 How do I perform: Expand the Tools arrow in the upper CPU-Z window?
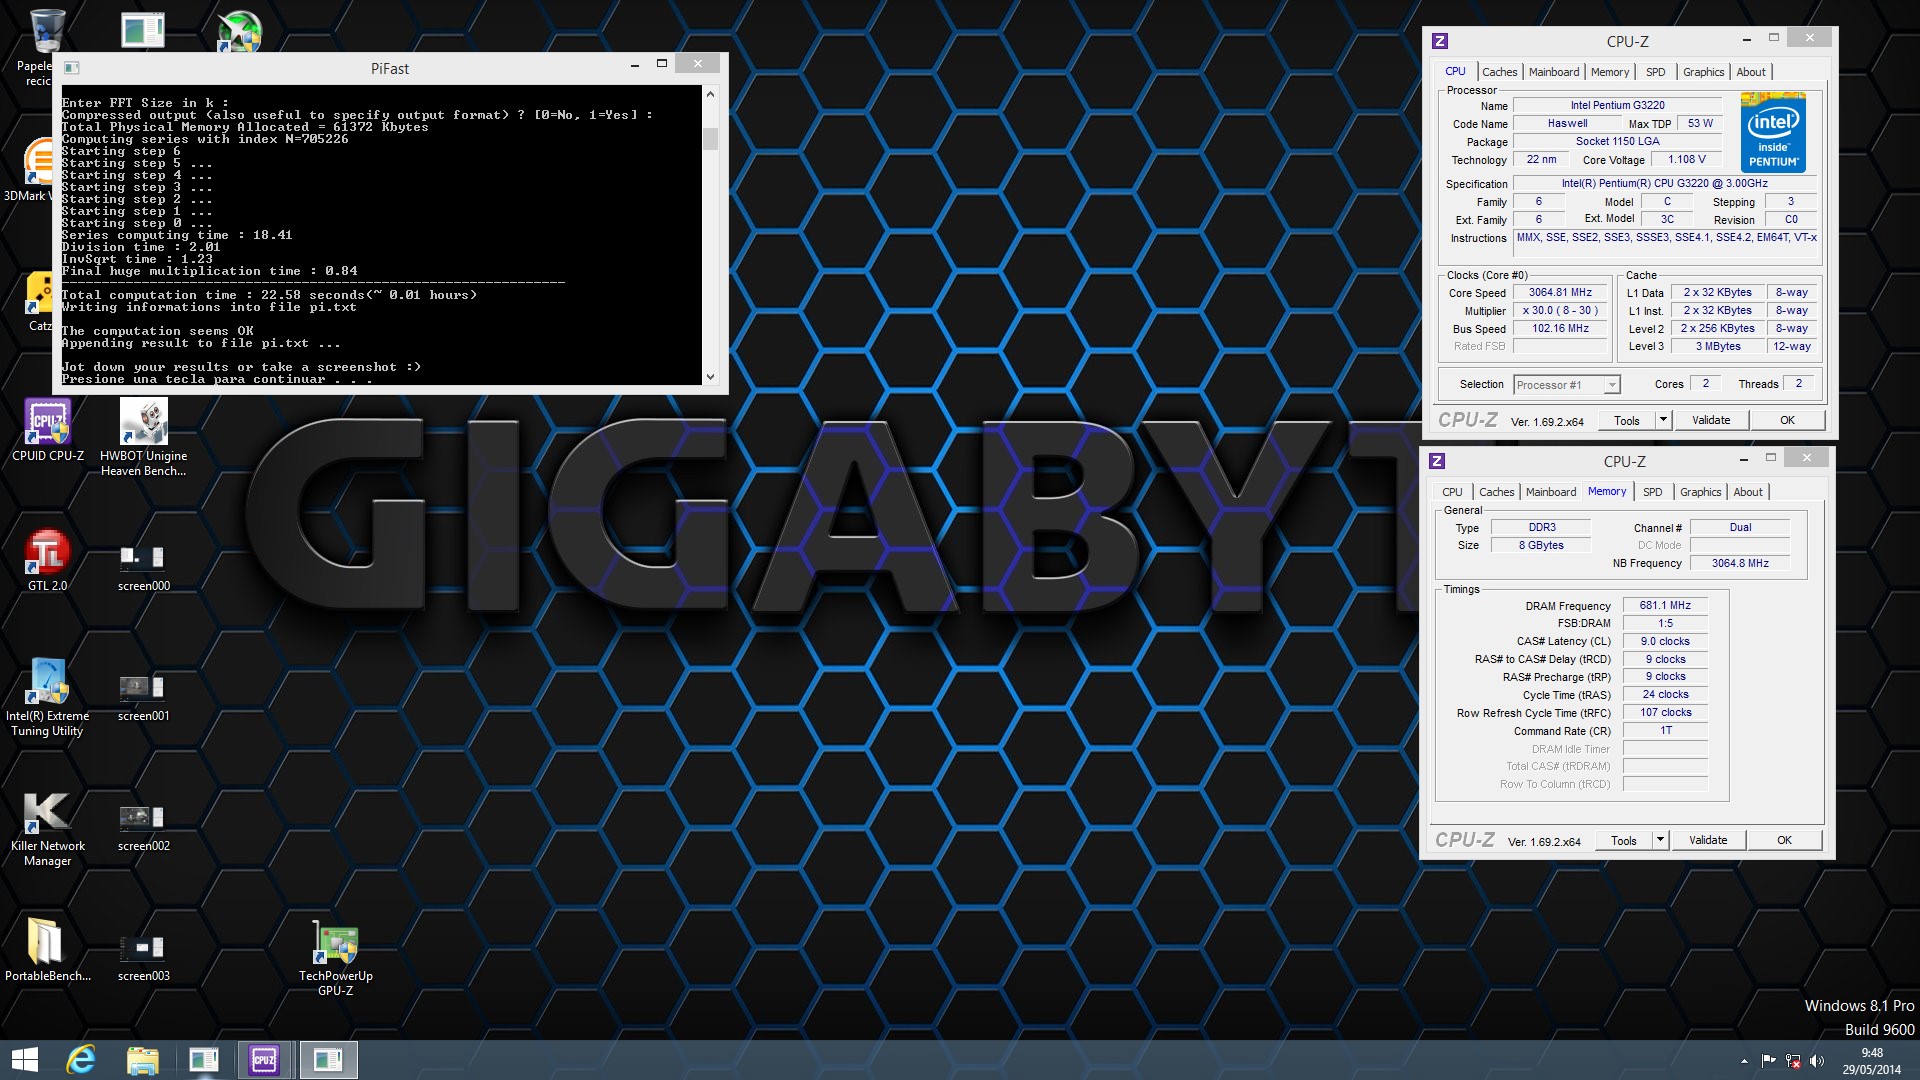[1663, 420]
